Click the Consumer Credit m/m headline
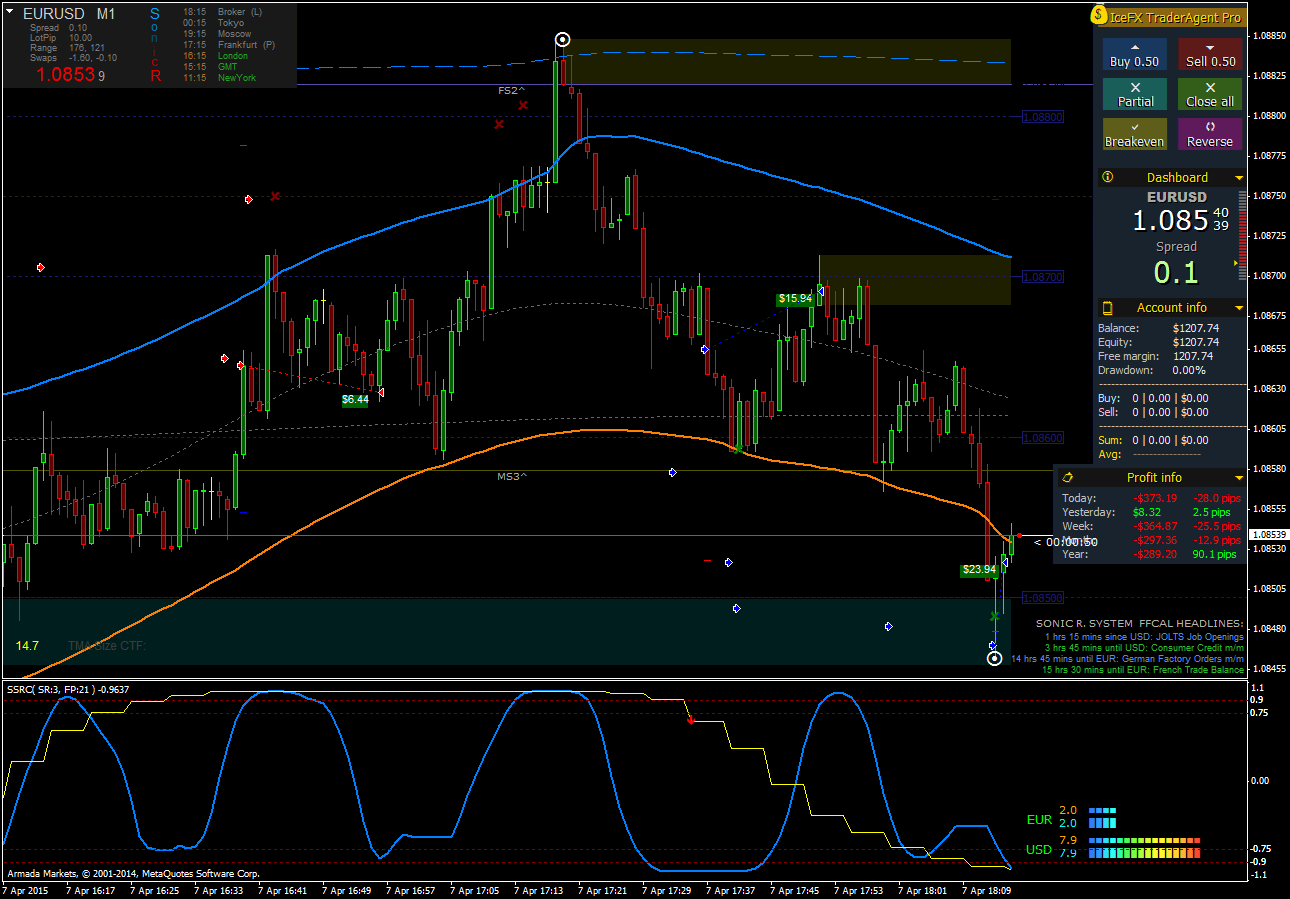Screen dimensions: 1290x899 [x=1142, y=647]
